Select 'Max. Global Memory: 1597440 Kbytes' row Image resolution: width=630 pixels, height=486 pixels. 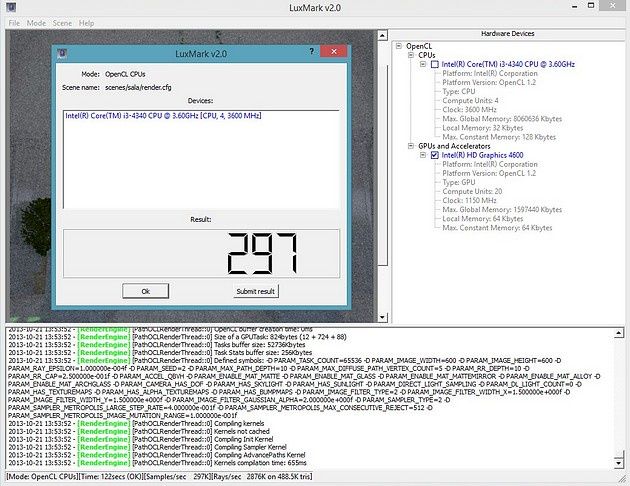(x=502, y=210)
